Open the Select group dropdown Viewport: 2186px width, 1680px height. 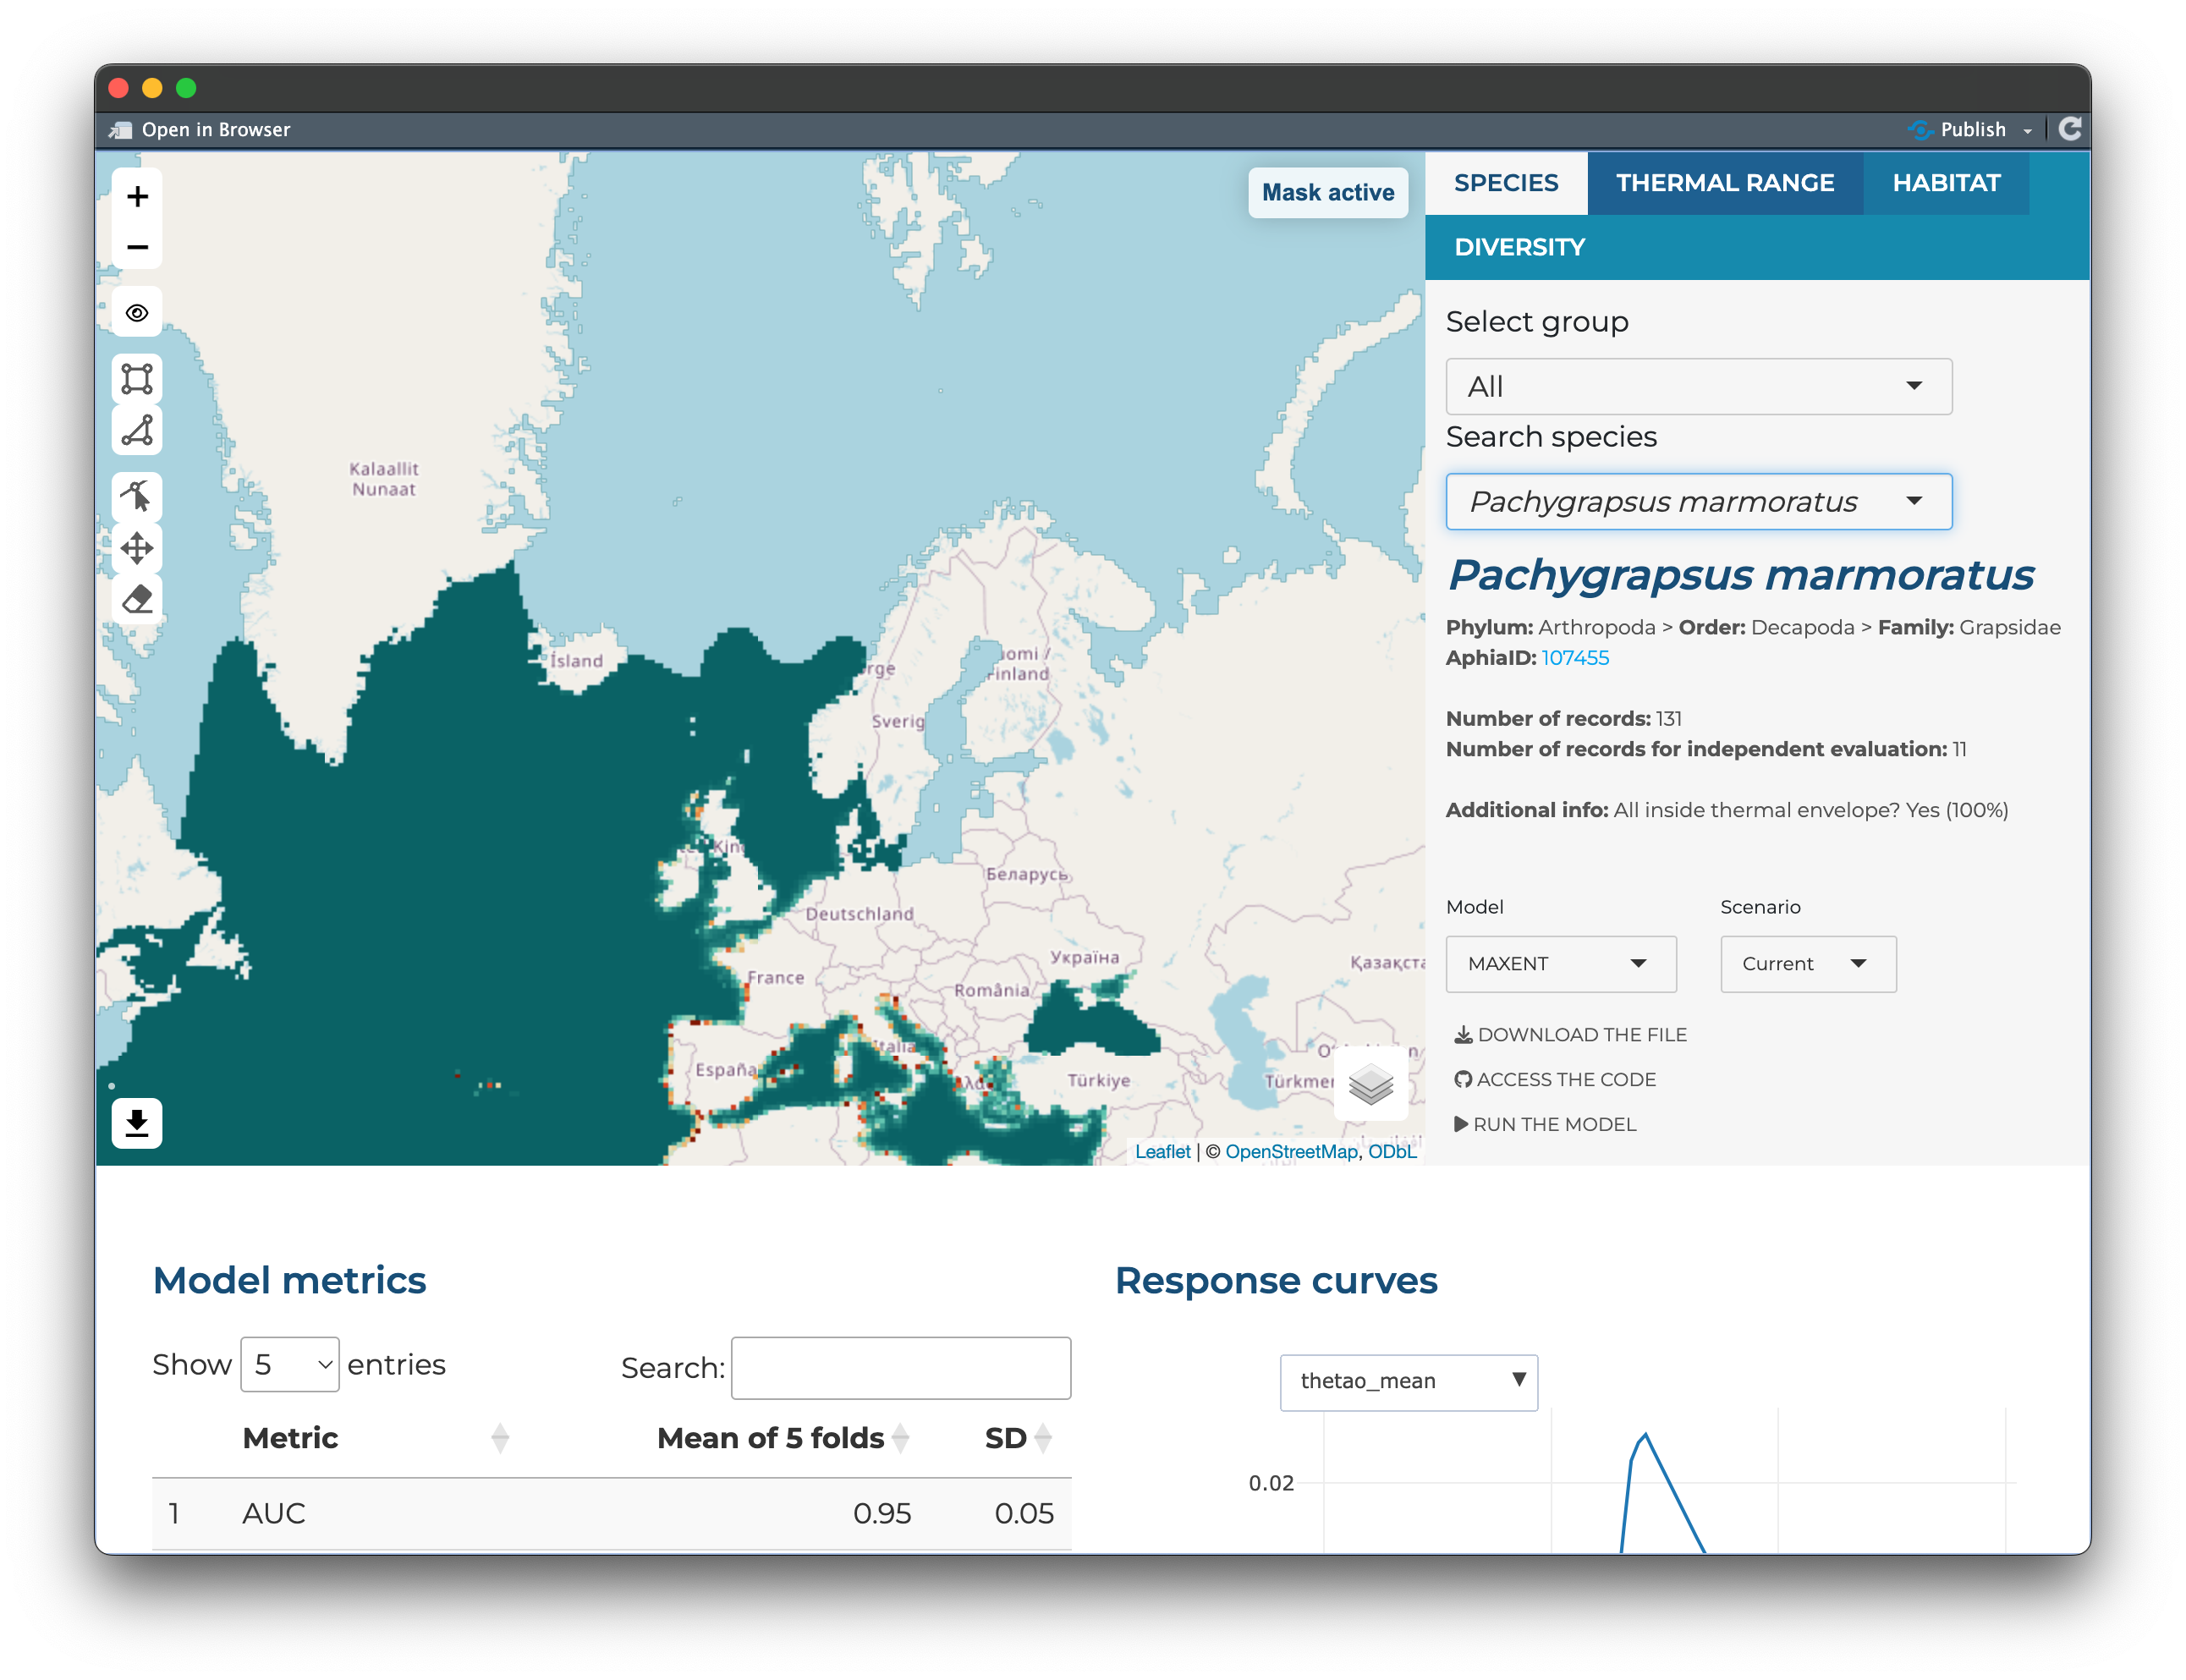click(x=1697, y=386)
